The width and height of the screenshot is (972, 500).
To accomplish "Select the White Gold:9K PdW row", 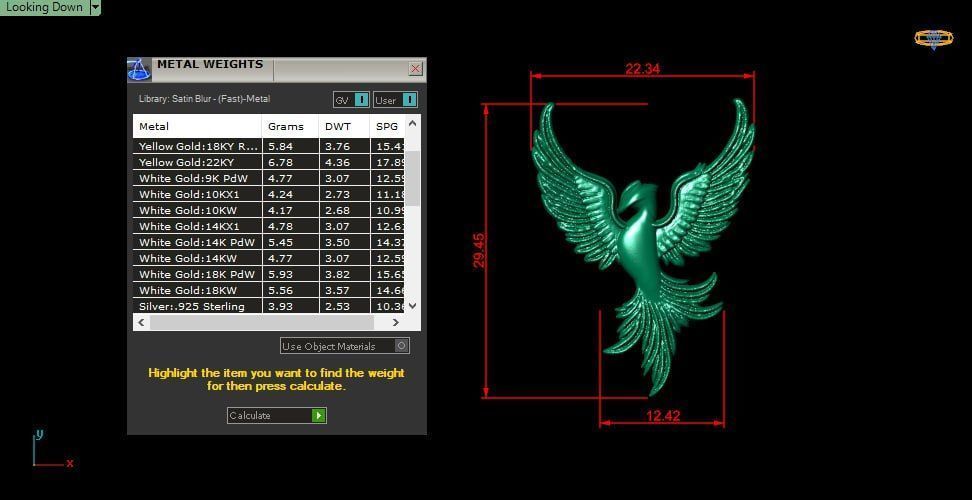I will tap(269, 178).
